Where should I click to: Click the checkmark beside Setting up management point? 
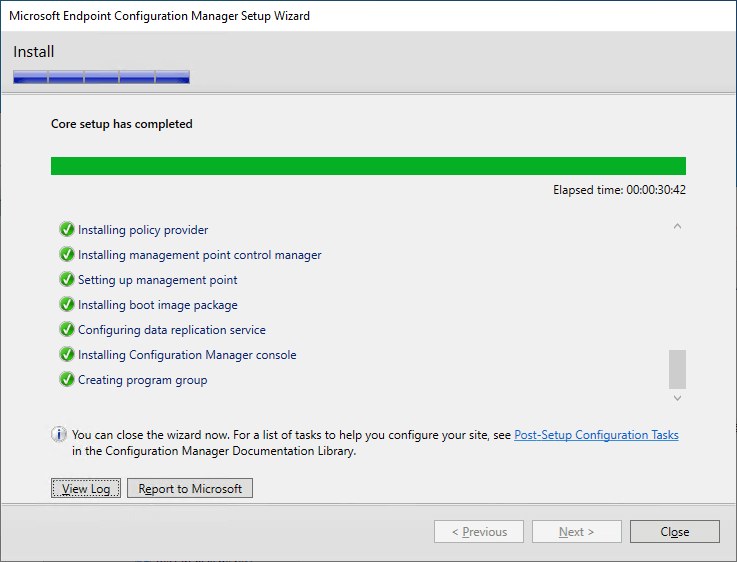(x=67, y=279)
